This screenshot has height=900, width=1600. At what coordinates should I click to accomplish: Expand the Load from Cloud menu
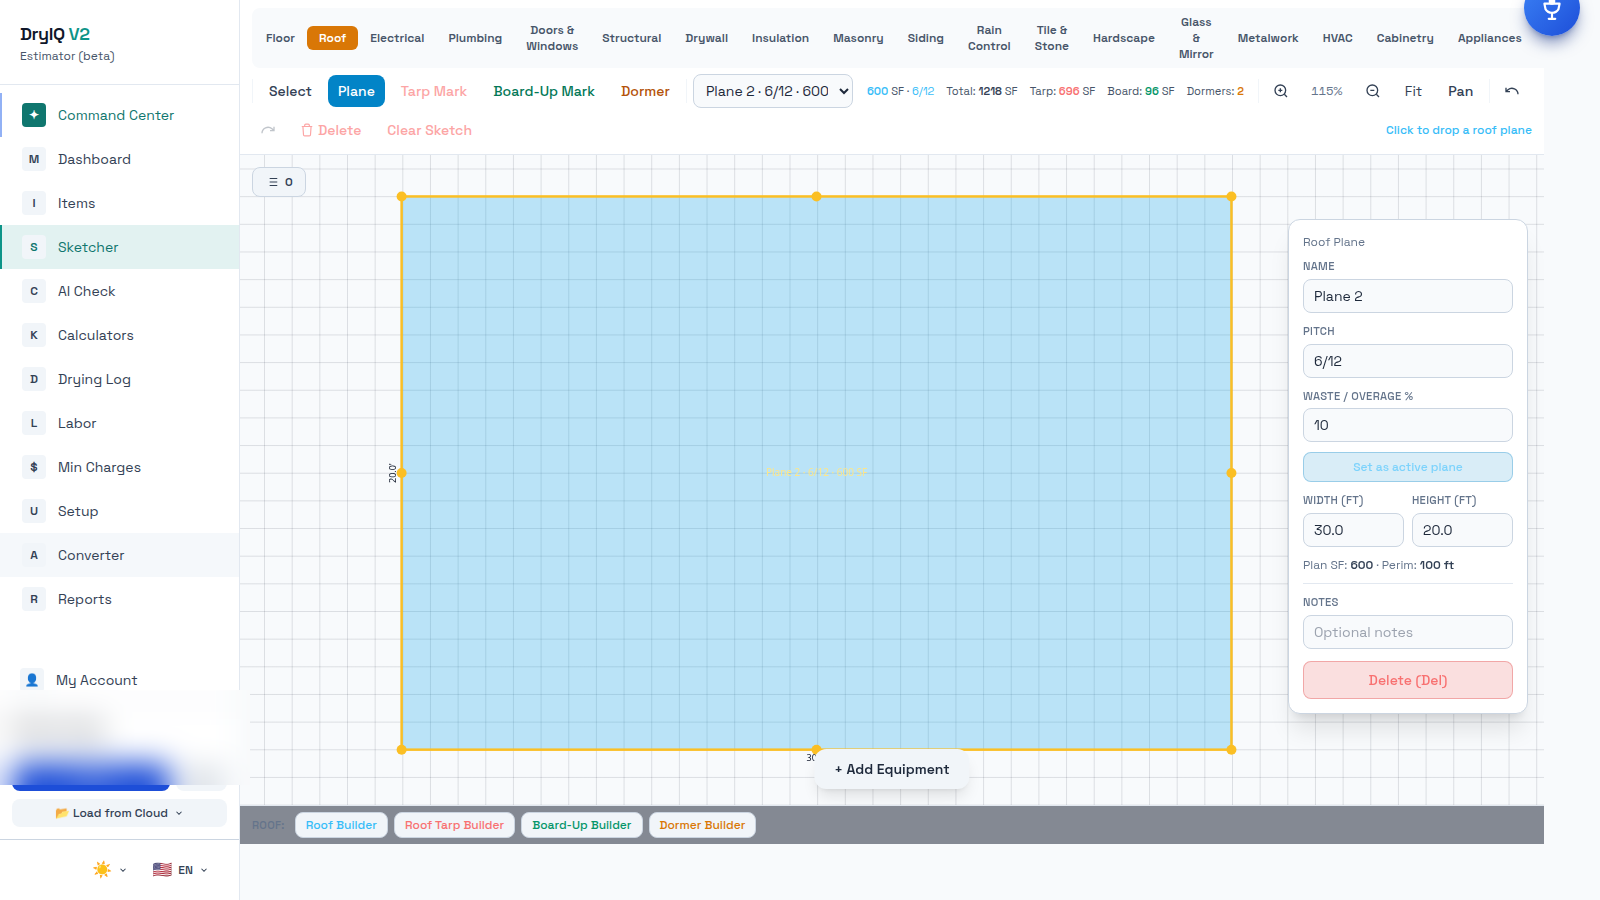[x=120, y=813]
